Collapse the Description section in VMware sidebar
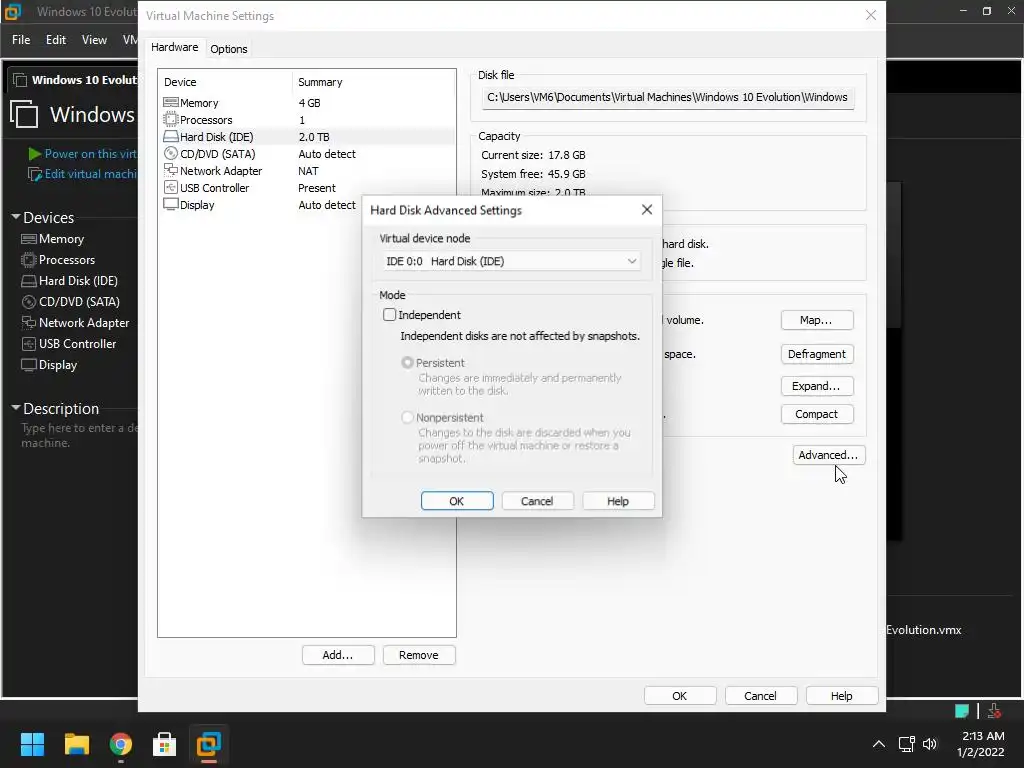Screen dimensions: 1024x768 tap(16, 408)
